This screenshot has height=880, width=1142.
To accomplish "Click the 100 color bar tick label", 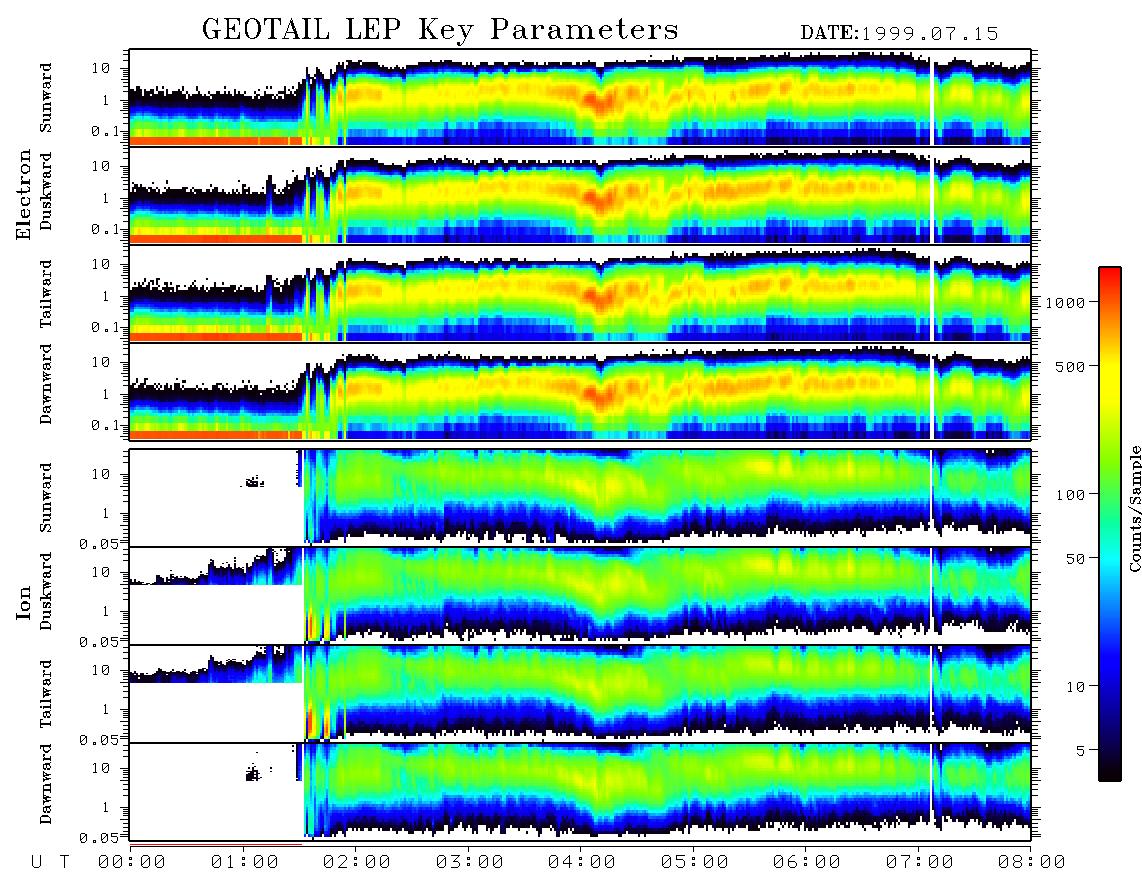I will coord(1070,495).
